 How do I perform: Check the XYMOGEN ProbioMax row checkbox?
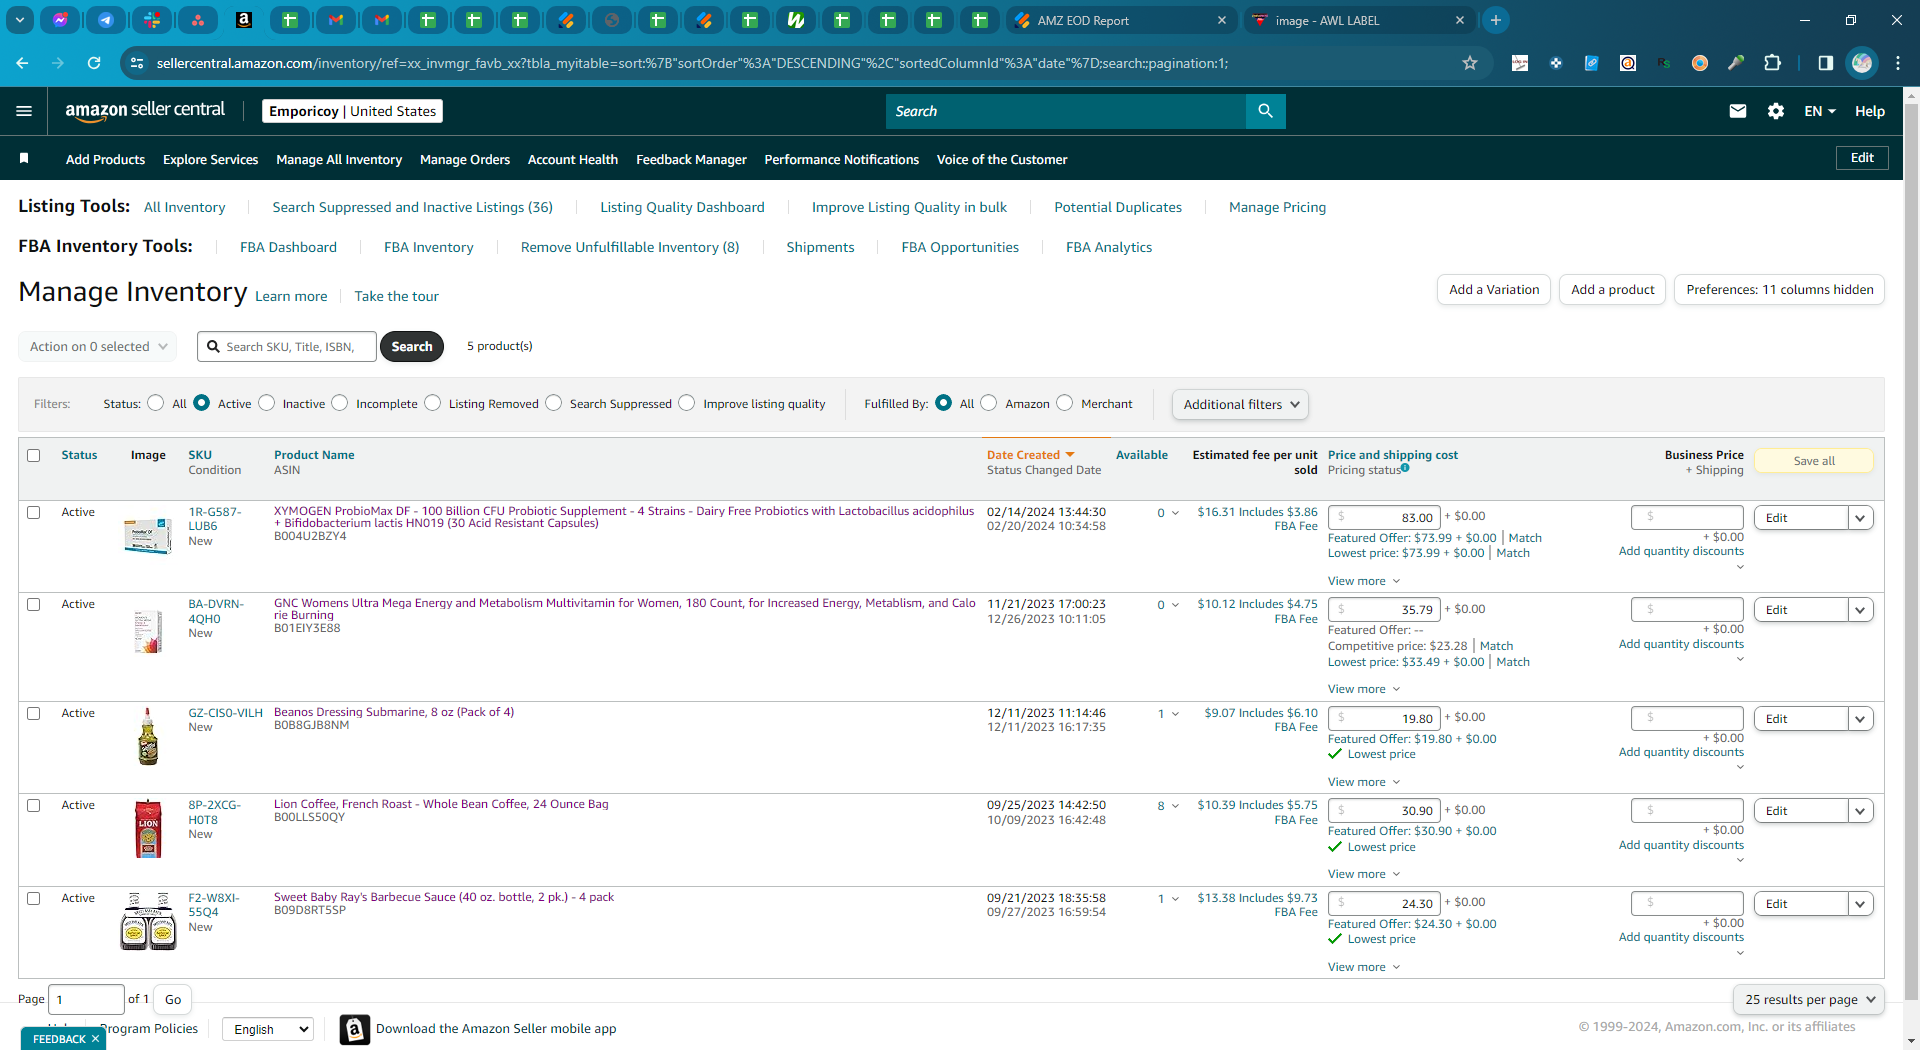coord(34,513)
